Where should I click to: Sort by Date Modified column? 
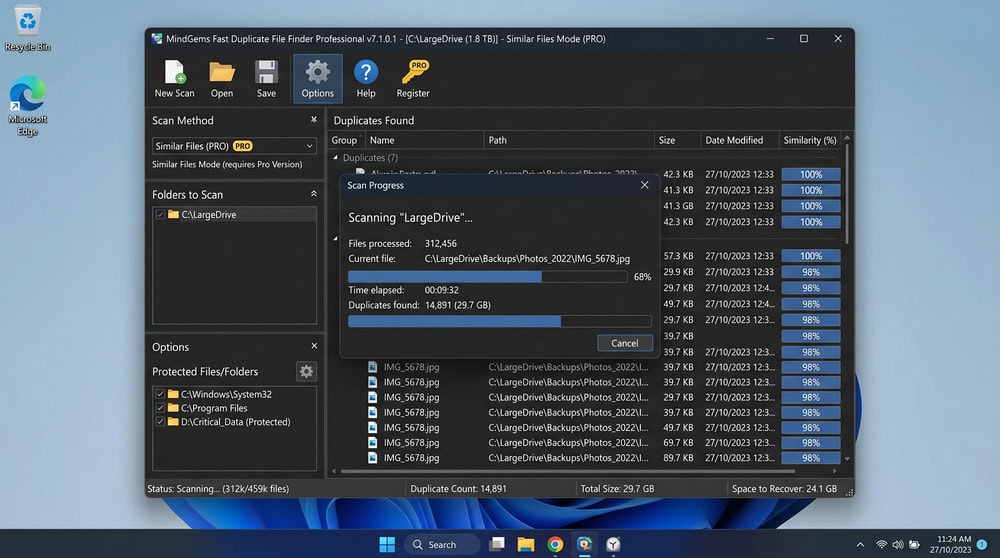739,140
